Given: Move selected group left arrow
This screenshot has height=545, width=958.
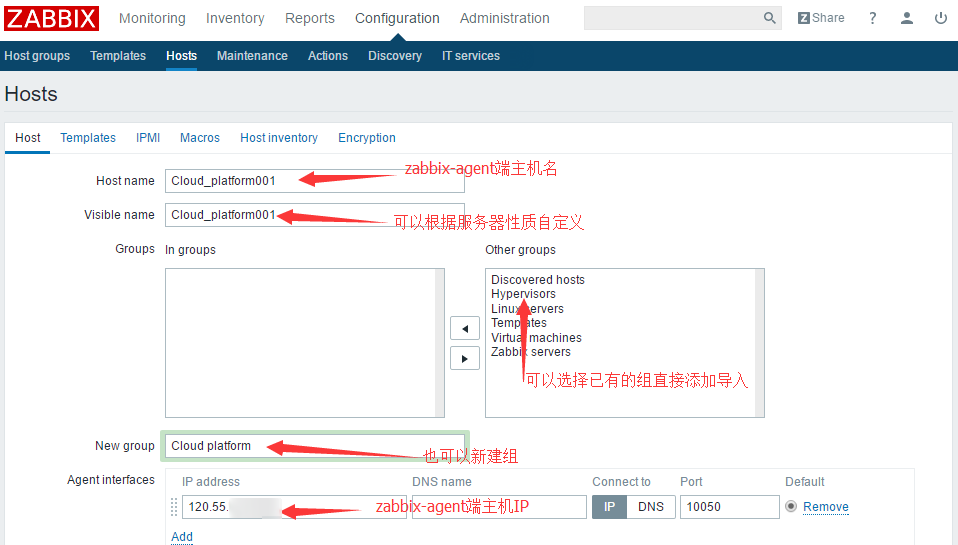Looking at the screenshot, I should coord(465,329).
